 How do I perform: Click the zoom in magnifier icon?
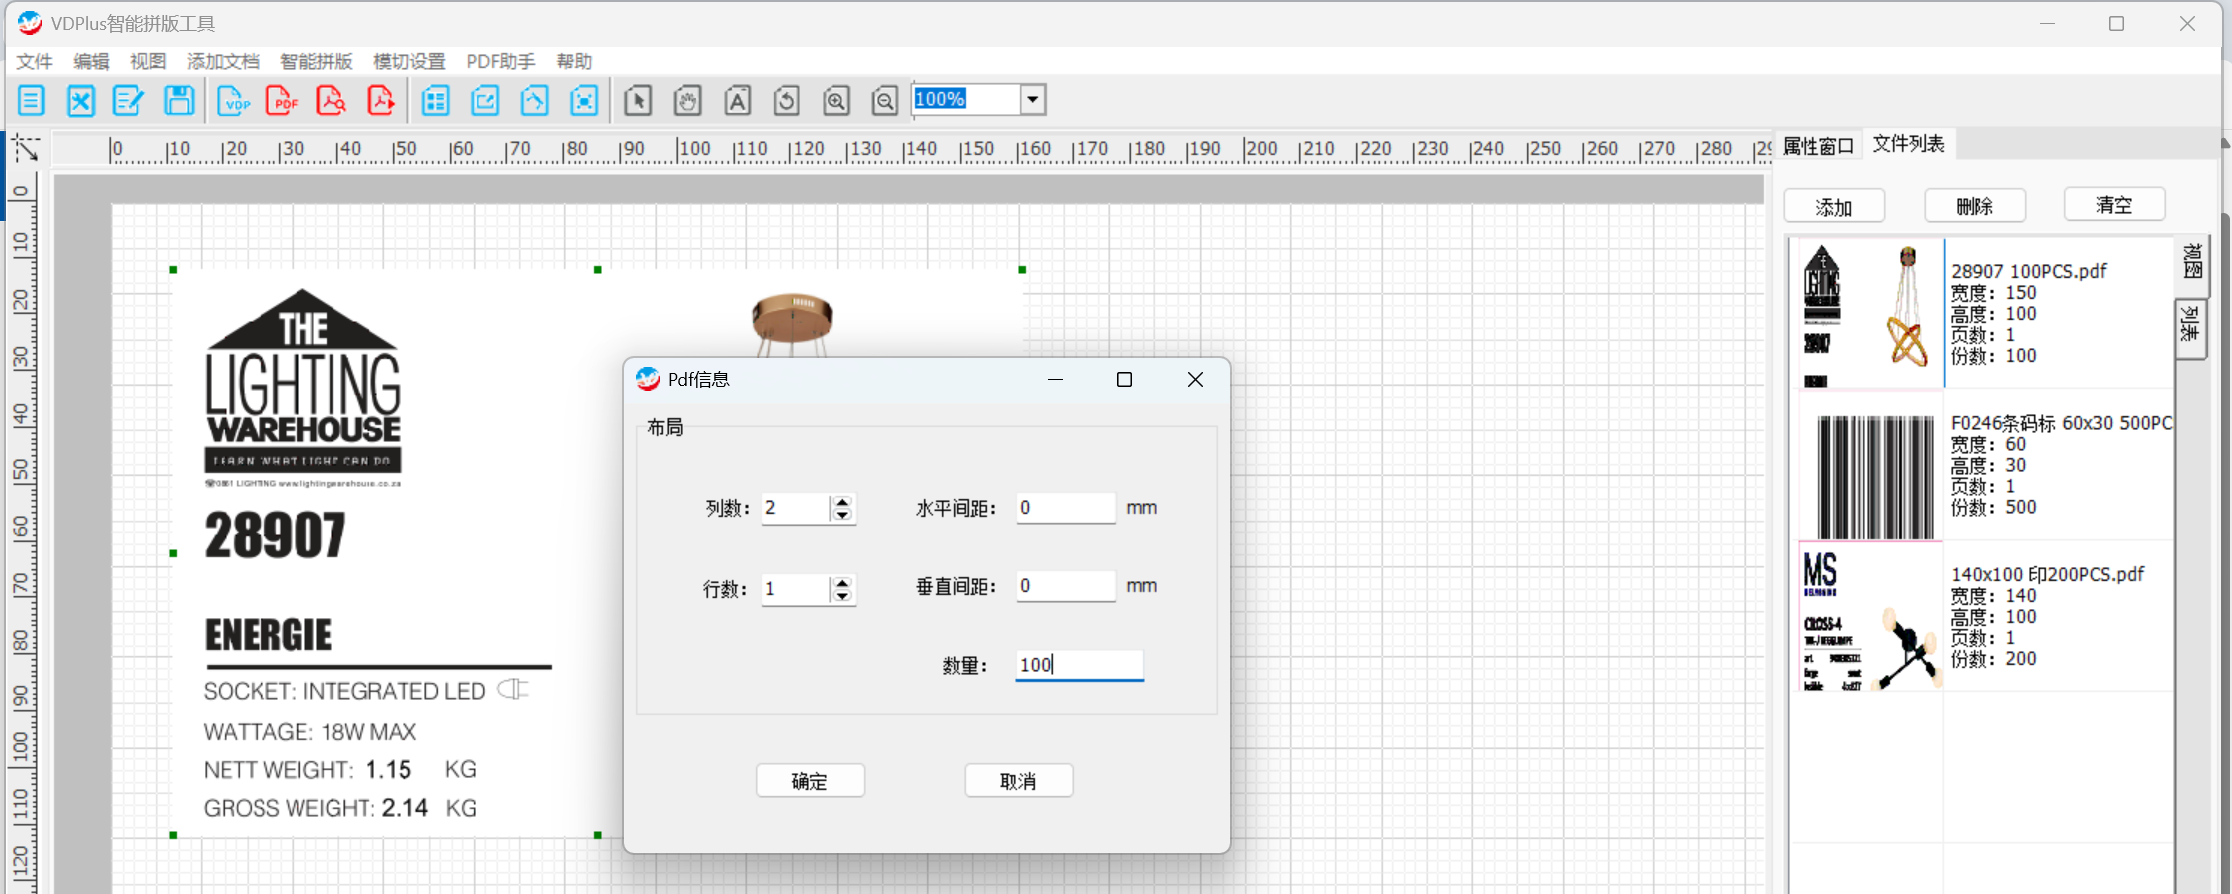click(x=836, y=100)
